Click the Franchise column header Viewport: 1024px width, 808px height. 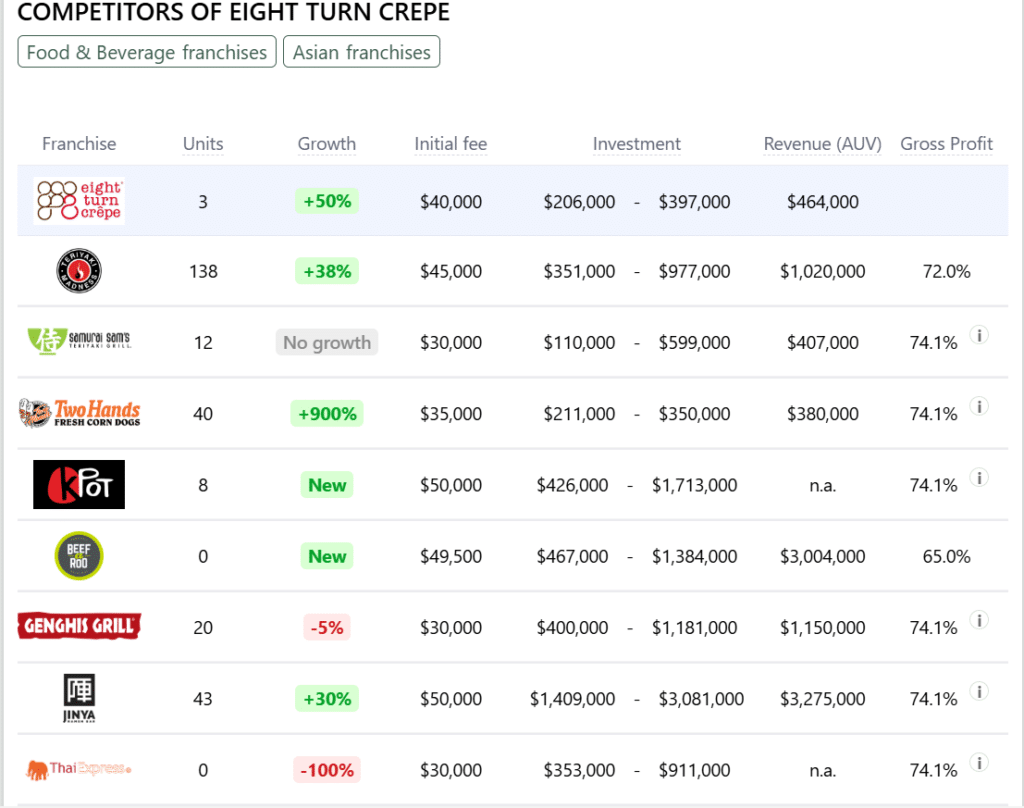(79, 144)
